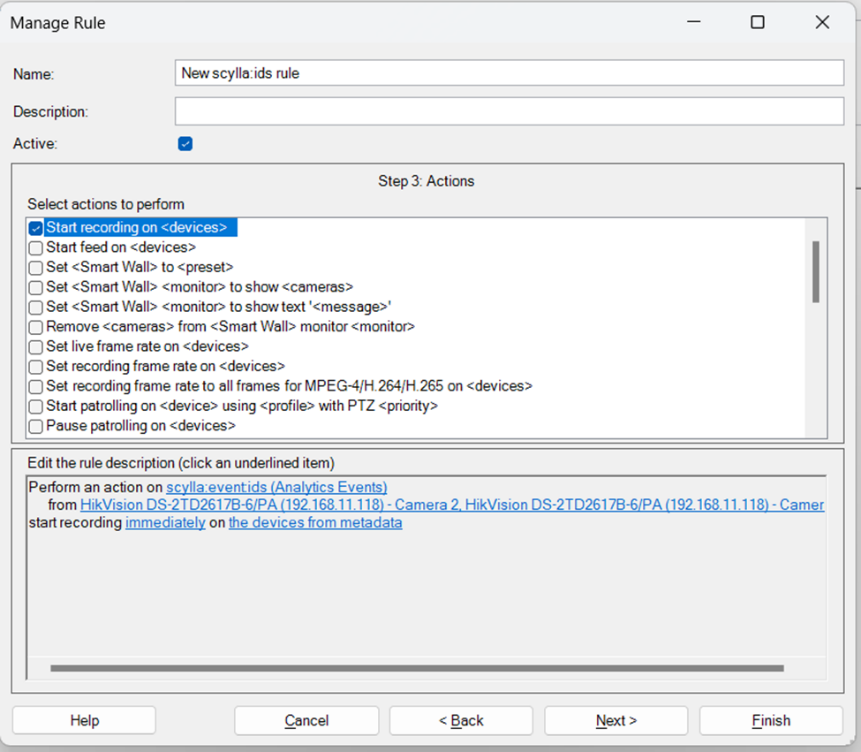Uncheck the Active checkbox
The image size is (861, 752).
tap(185, 143)
